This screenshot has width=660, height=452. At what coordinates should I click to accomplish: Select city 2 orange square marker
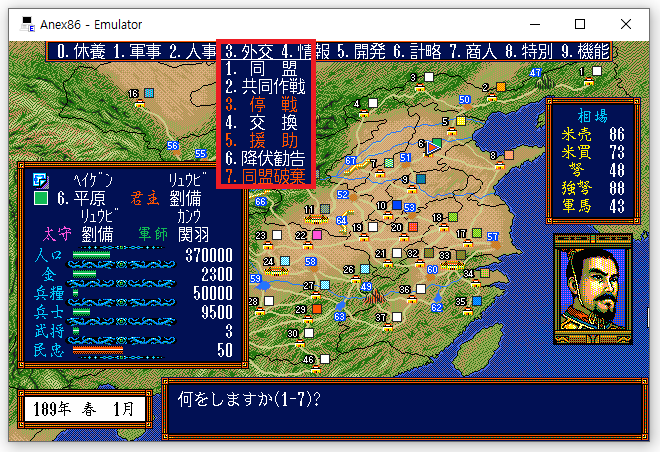click(500, 87)
